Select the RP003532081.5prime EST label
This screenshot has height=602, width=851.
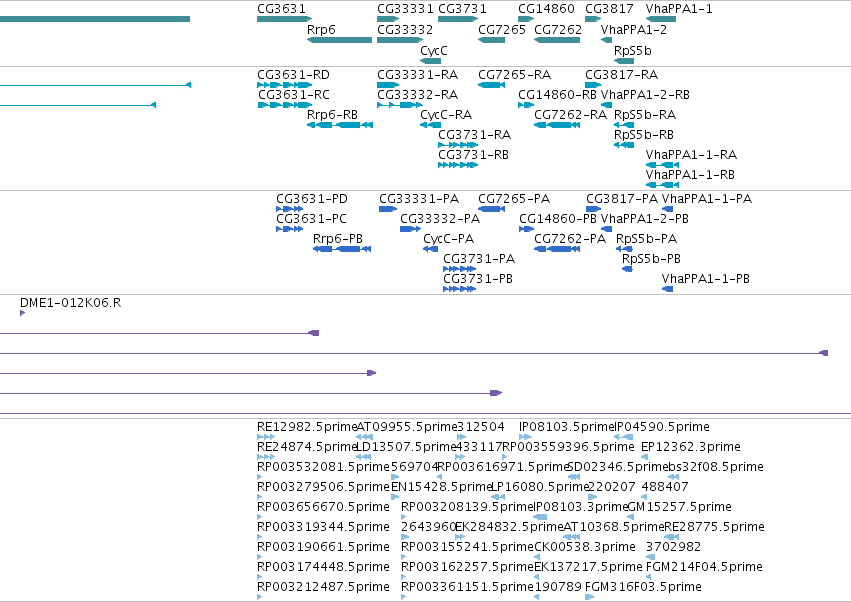(323, 467)
